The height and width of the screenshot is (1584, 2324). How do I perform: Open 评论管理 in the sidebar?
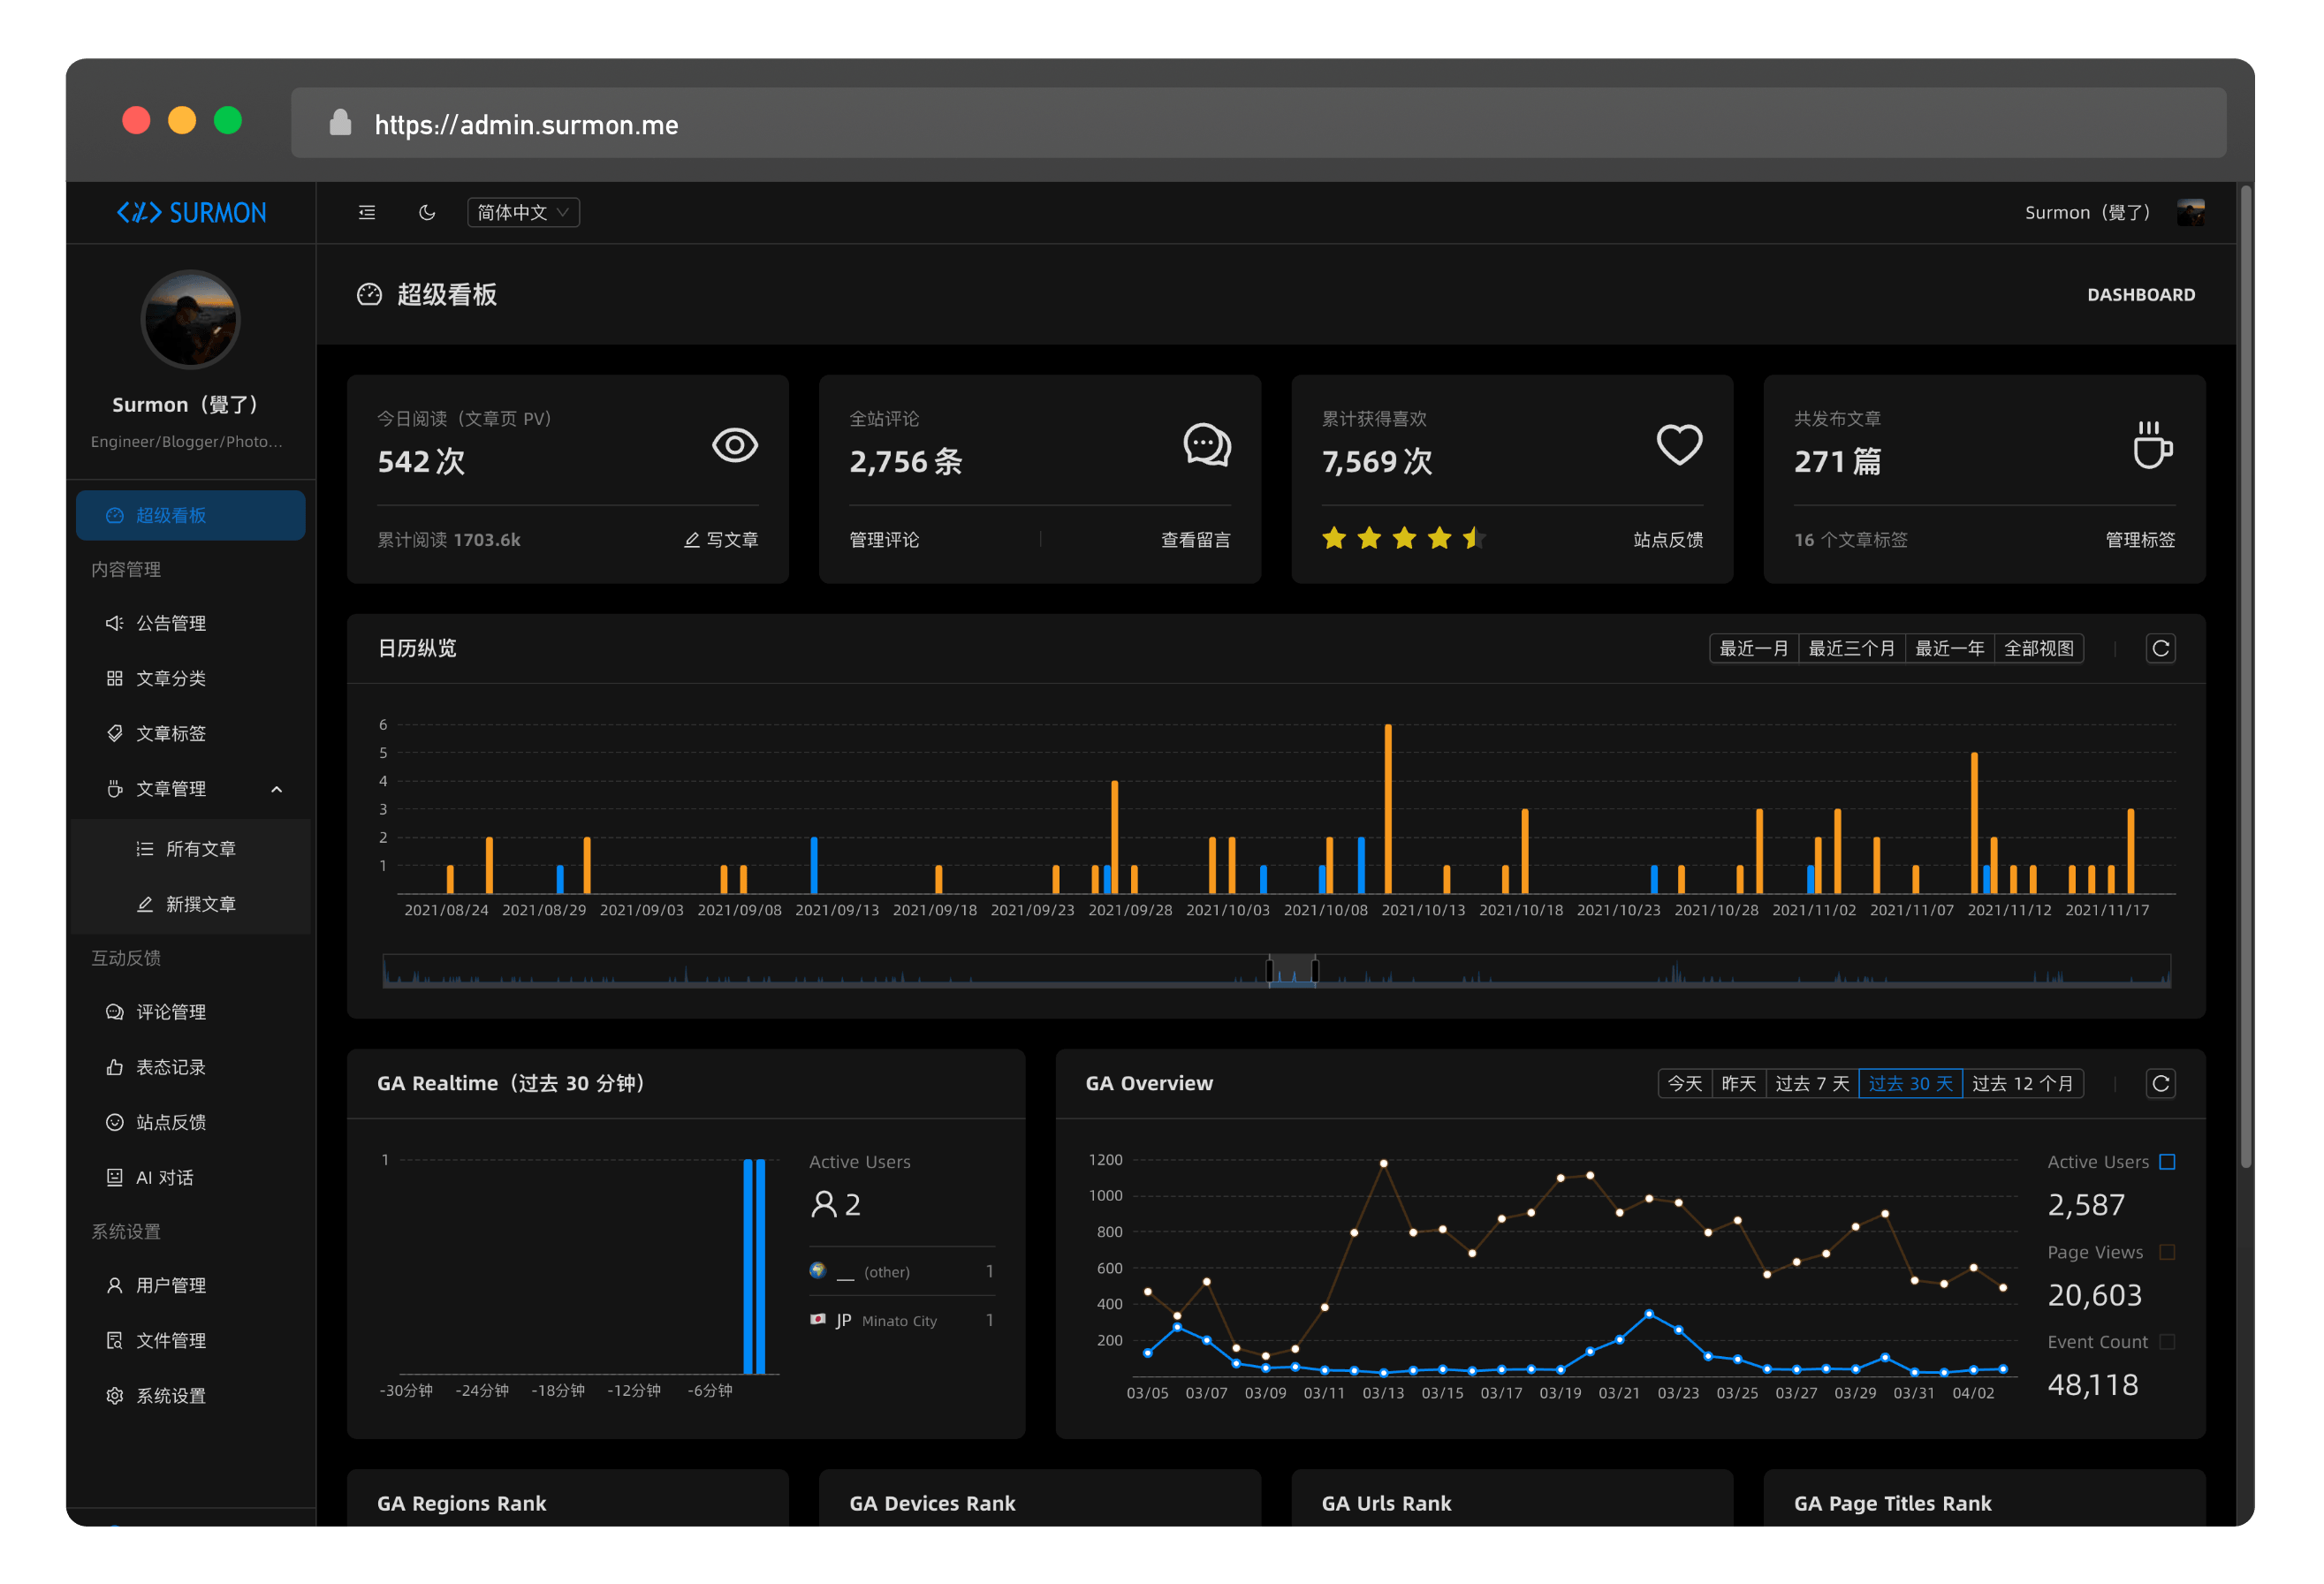[x=171, y=1012]
